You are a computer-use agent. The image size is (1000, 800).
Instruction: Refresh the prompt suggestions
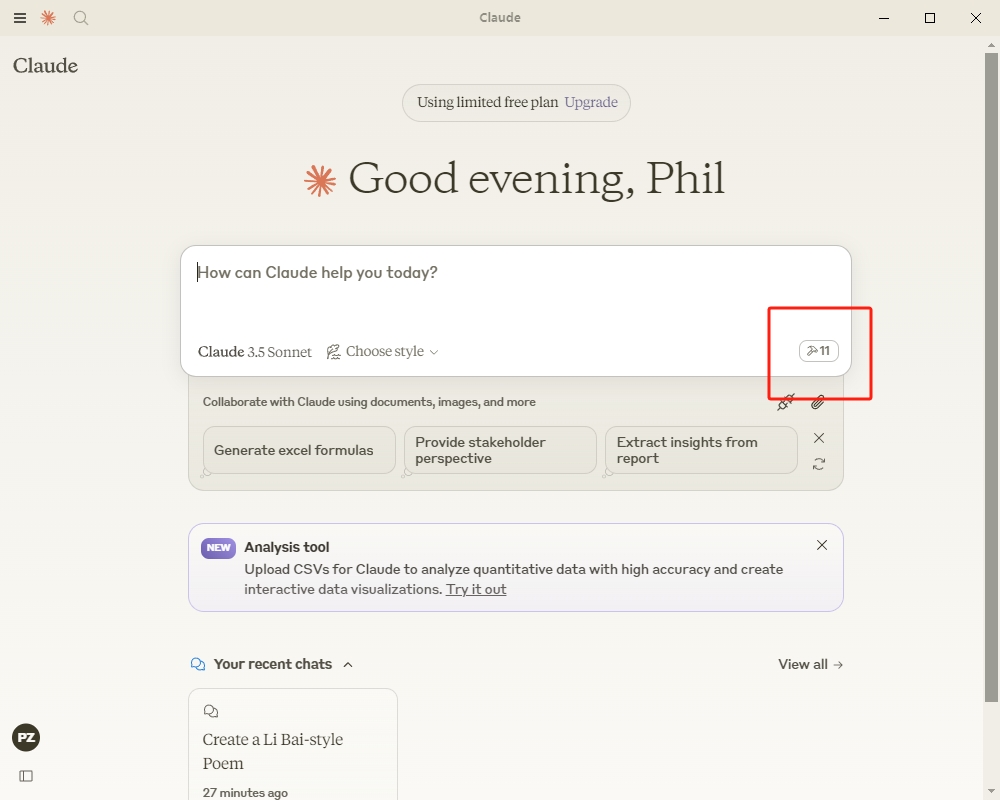(x=819, y=464)
